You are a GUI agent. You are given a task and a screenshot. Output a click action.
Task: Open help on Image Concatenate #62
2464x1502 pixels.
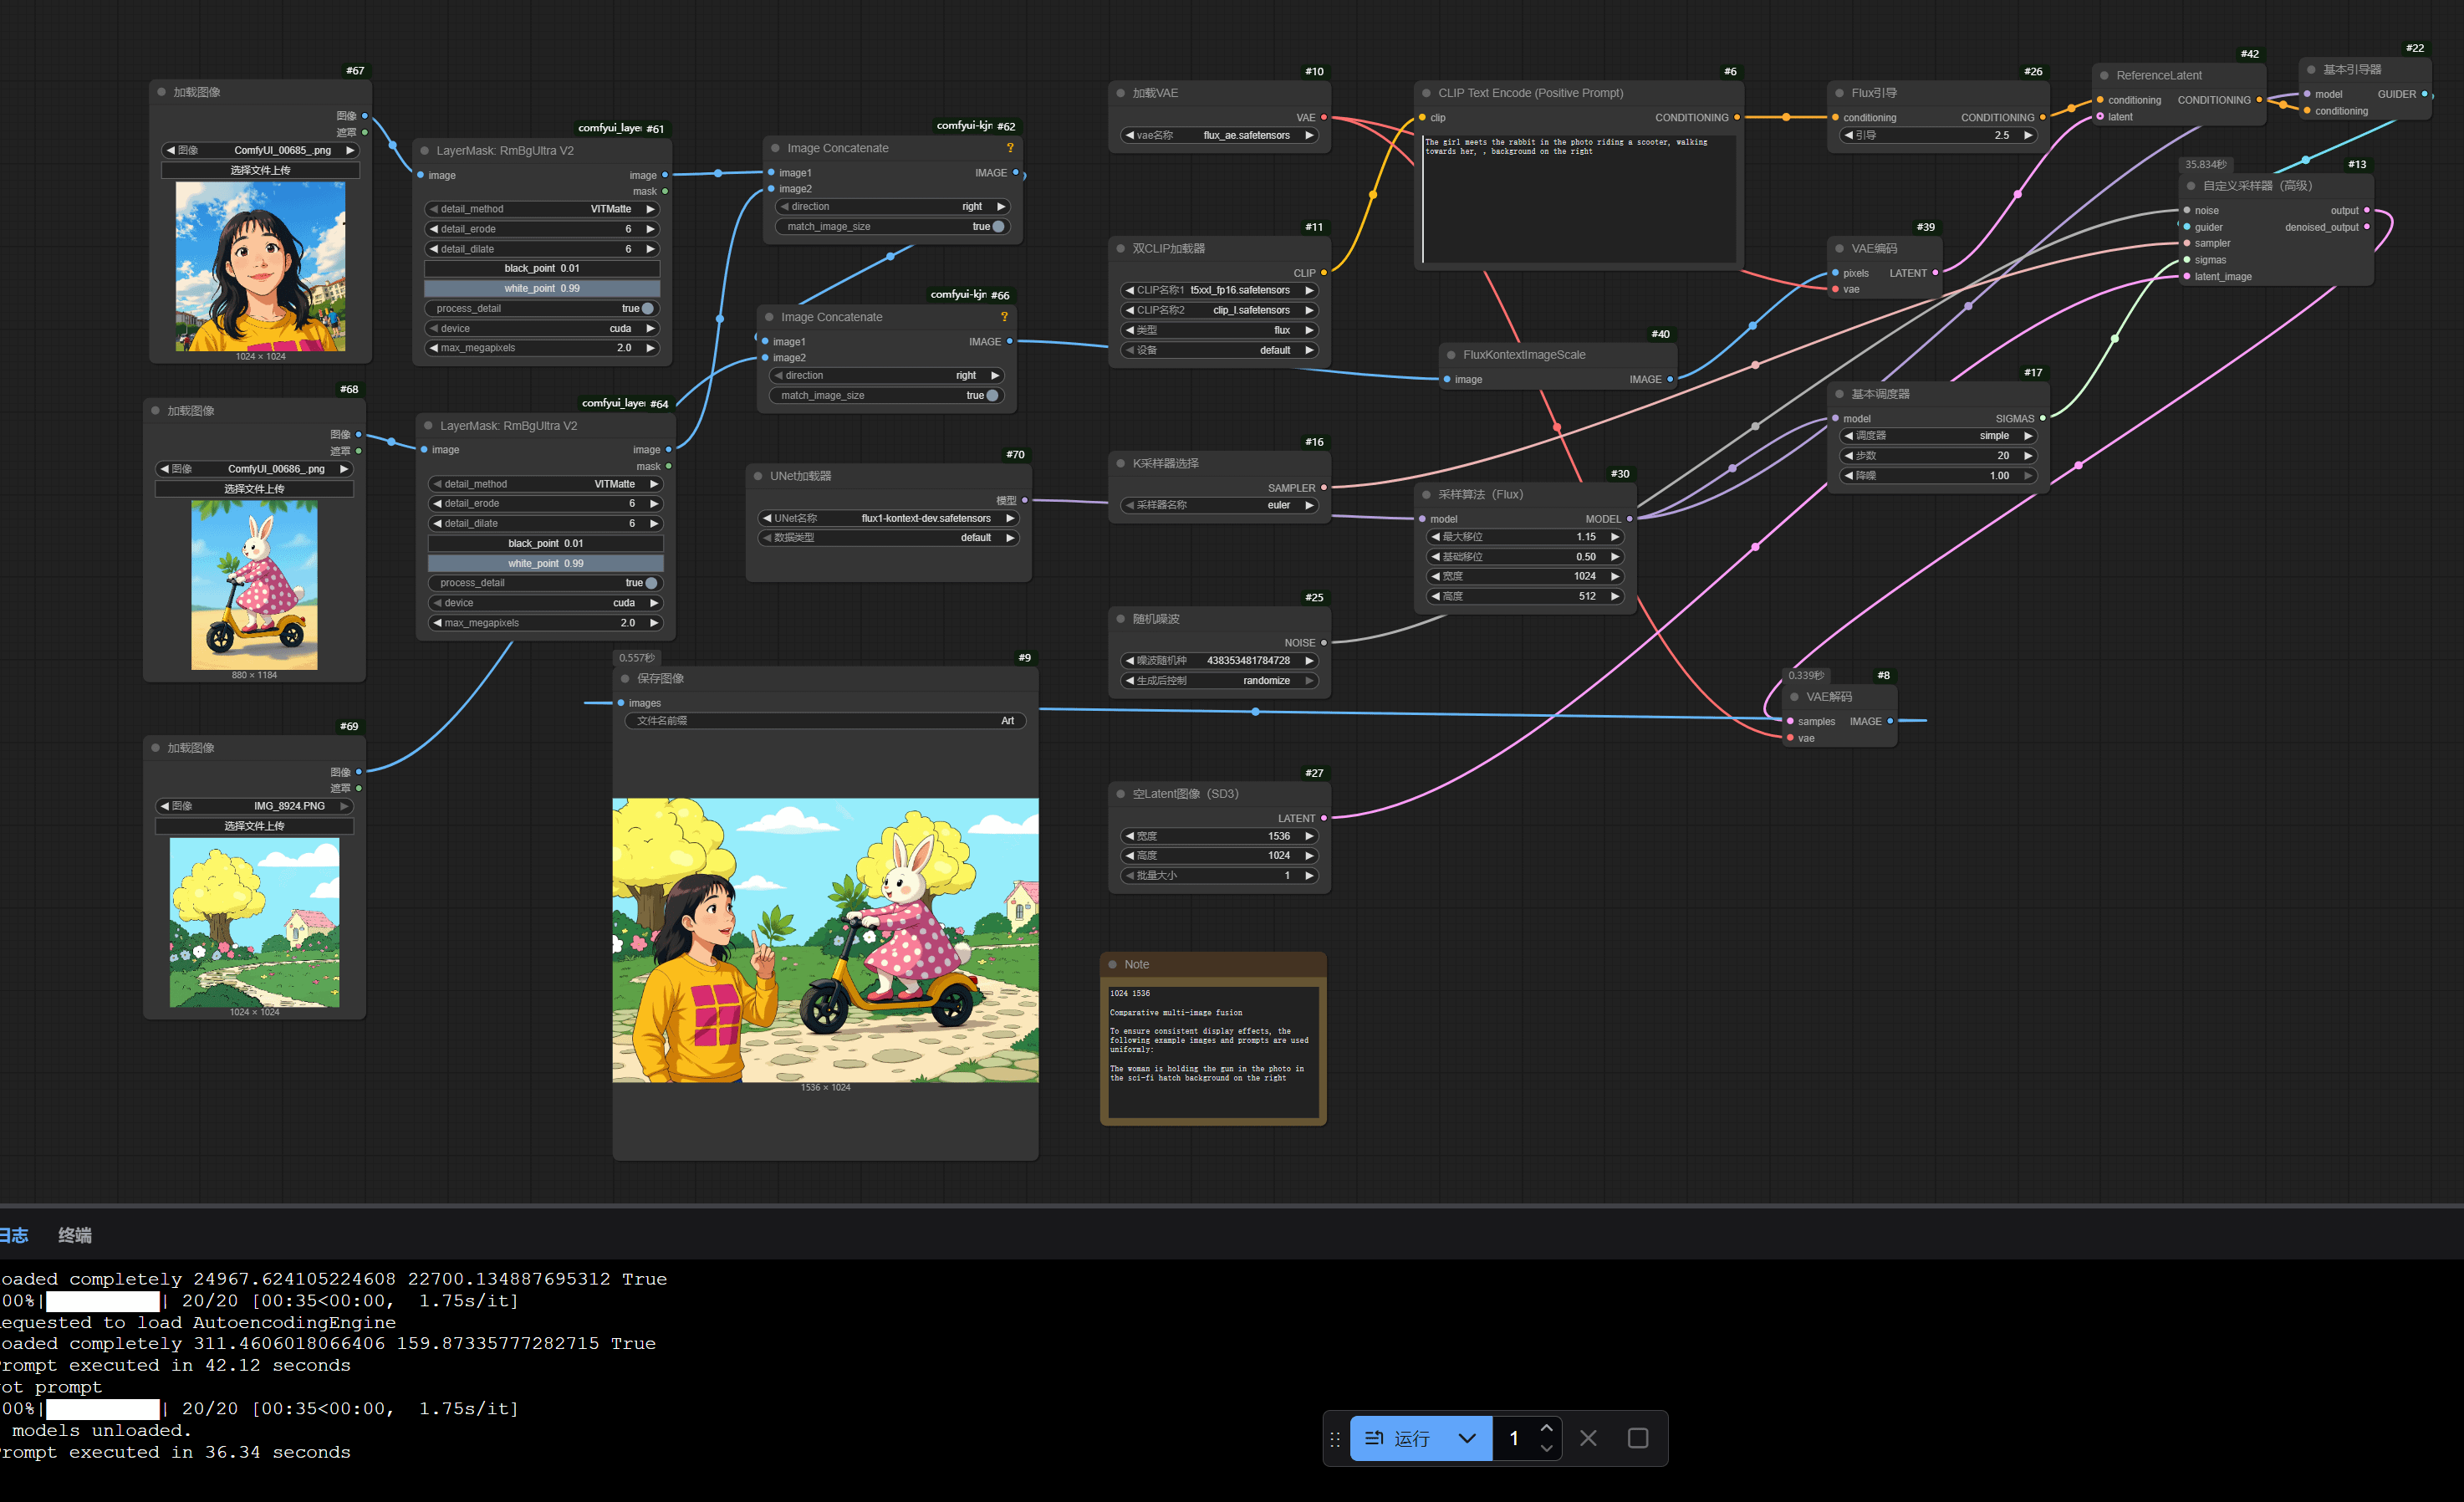pos(1010,148)
